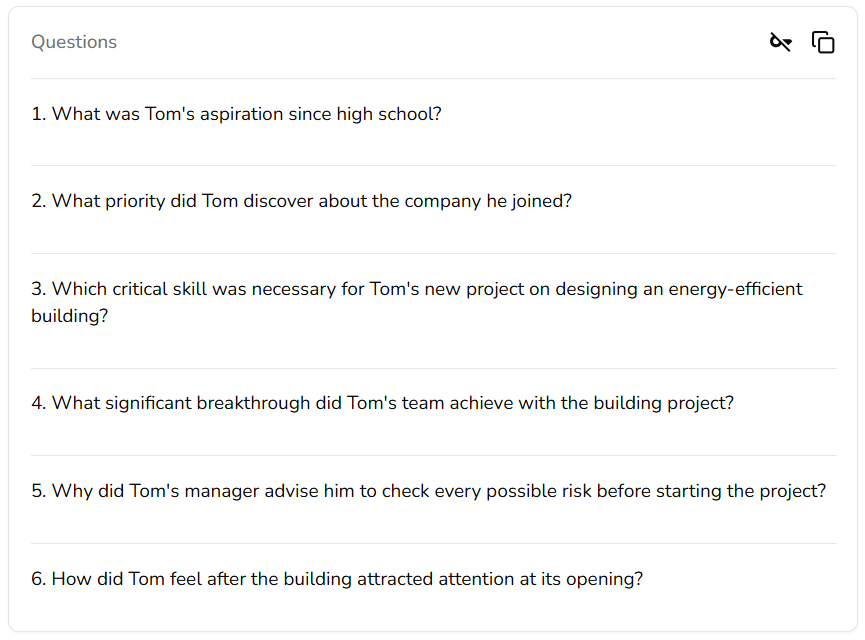
Task: Select question 1 about Tom's aspiration
Action: 236,114
